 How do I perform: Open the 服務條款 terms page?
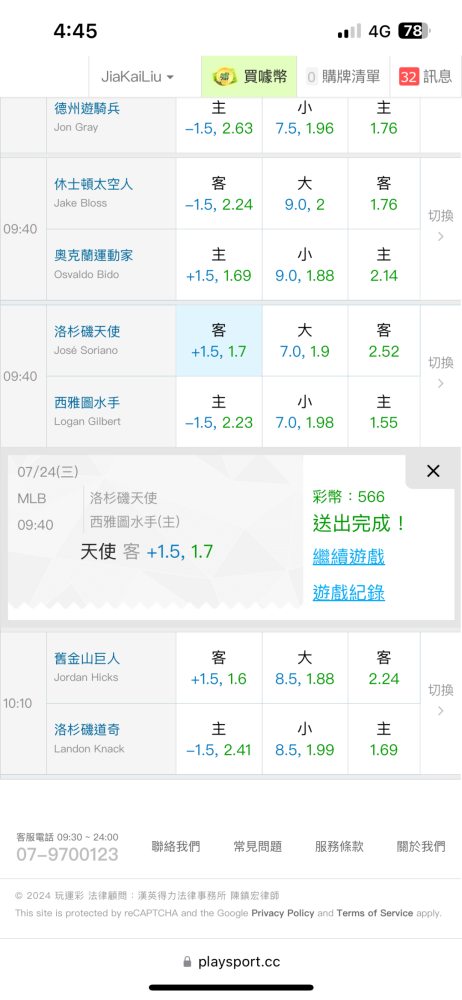click(x=339, y=846)
